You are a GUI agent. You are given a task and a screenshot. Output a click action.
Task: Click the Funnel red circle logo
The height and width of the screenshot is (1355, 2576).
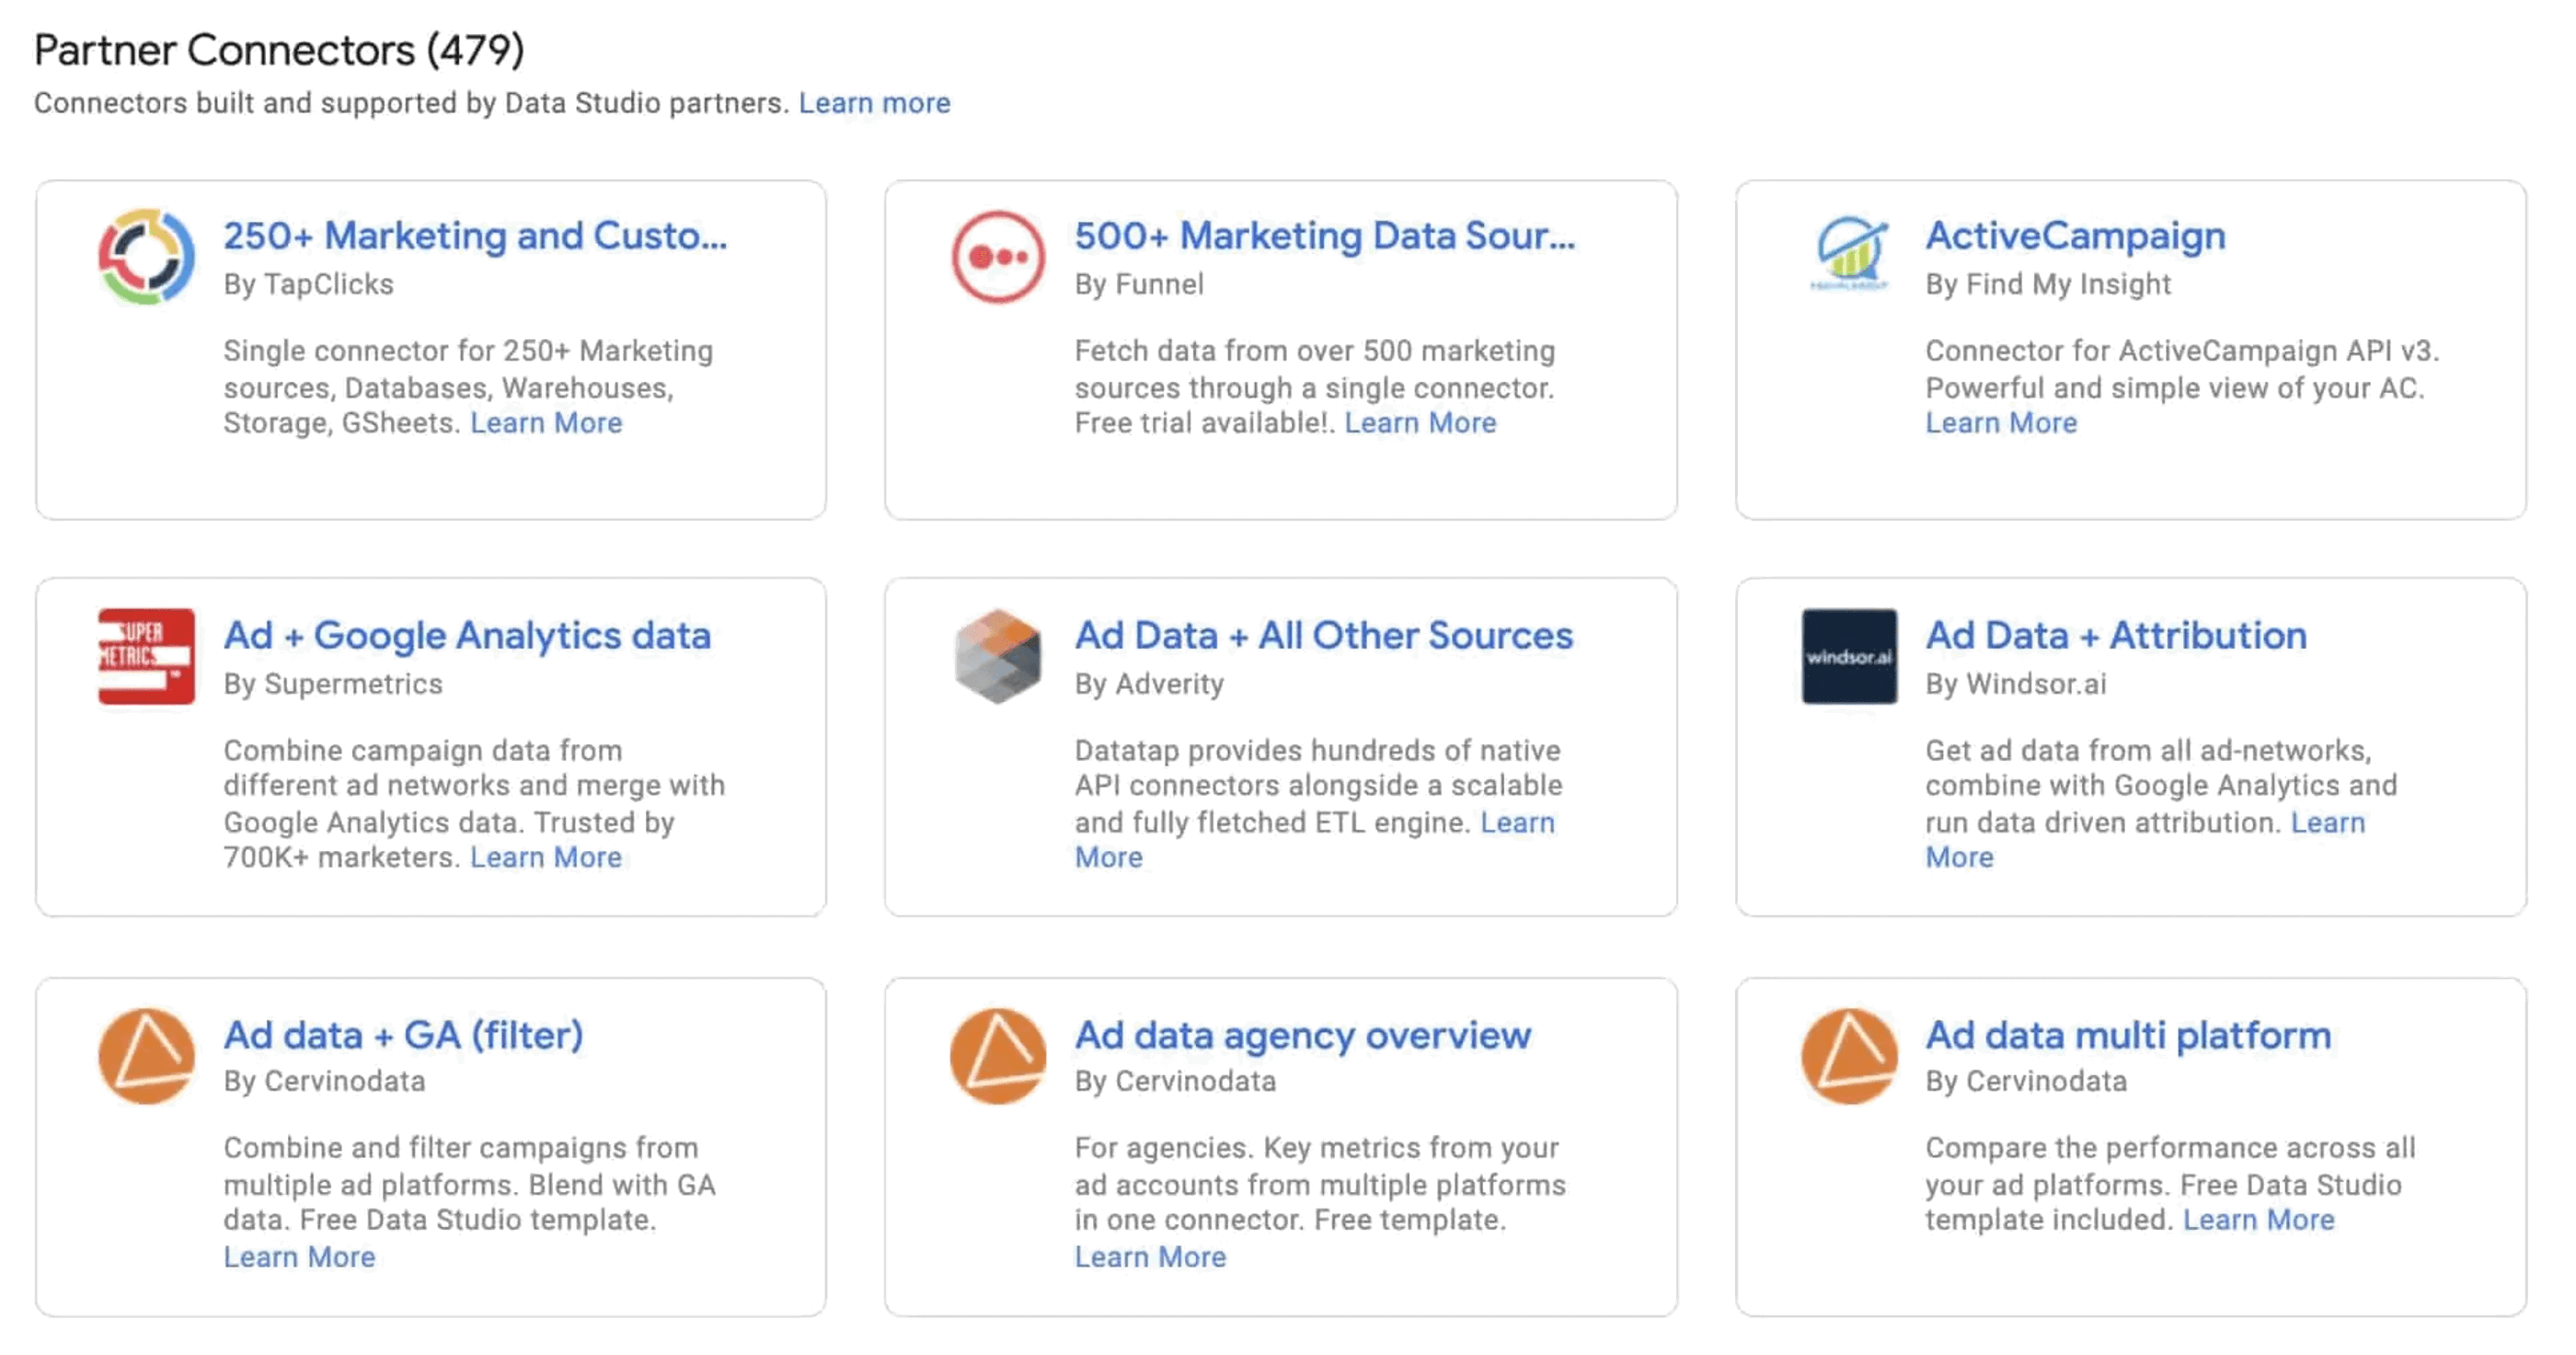point(997,257)
